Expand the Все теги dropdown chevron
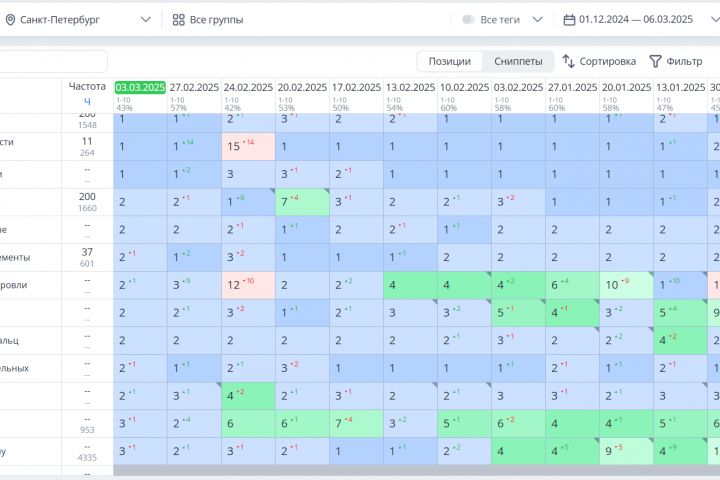The image size is (720, 480). [537, 20]
